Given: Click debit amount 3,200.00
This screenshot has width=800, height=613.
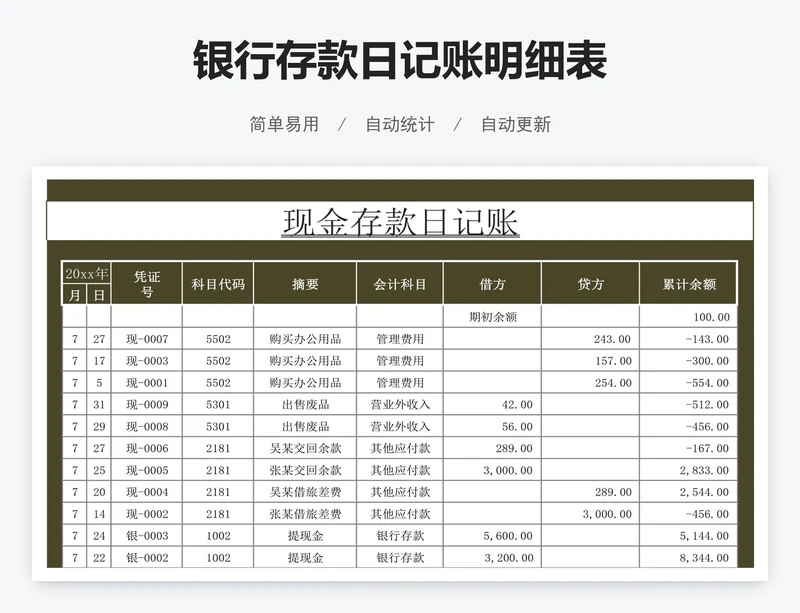Looking at the screenshot, I should (492, 557).
